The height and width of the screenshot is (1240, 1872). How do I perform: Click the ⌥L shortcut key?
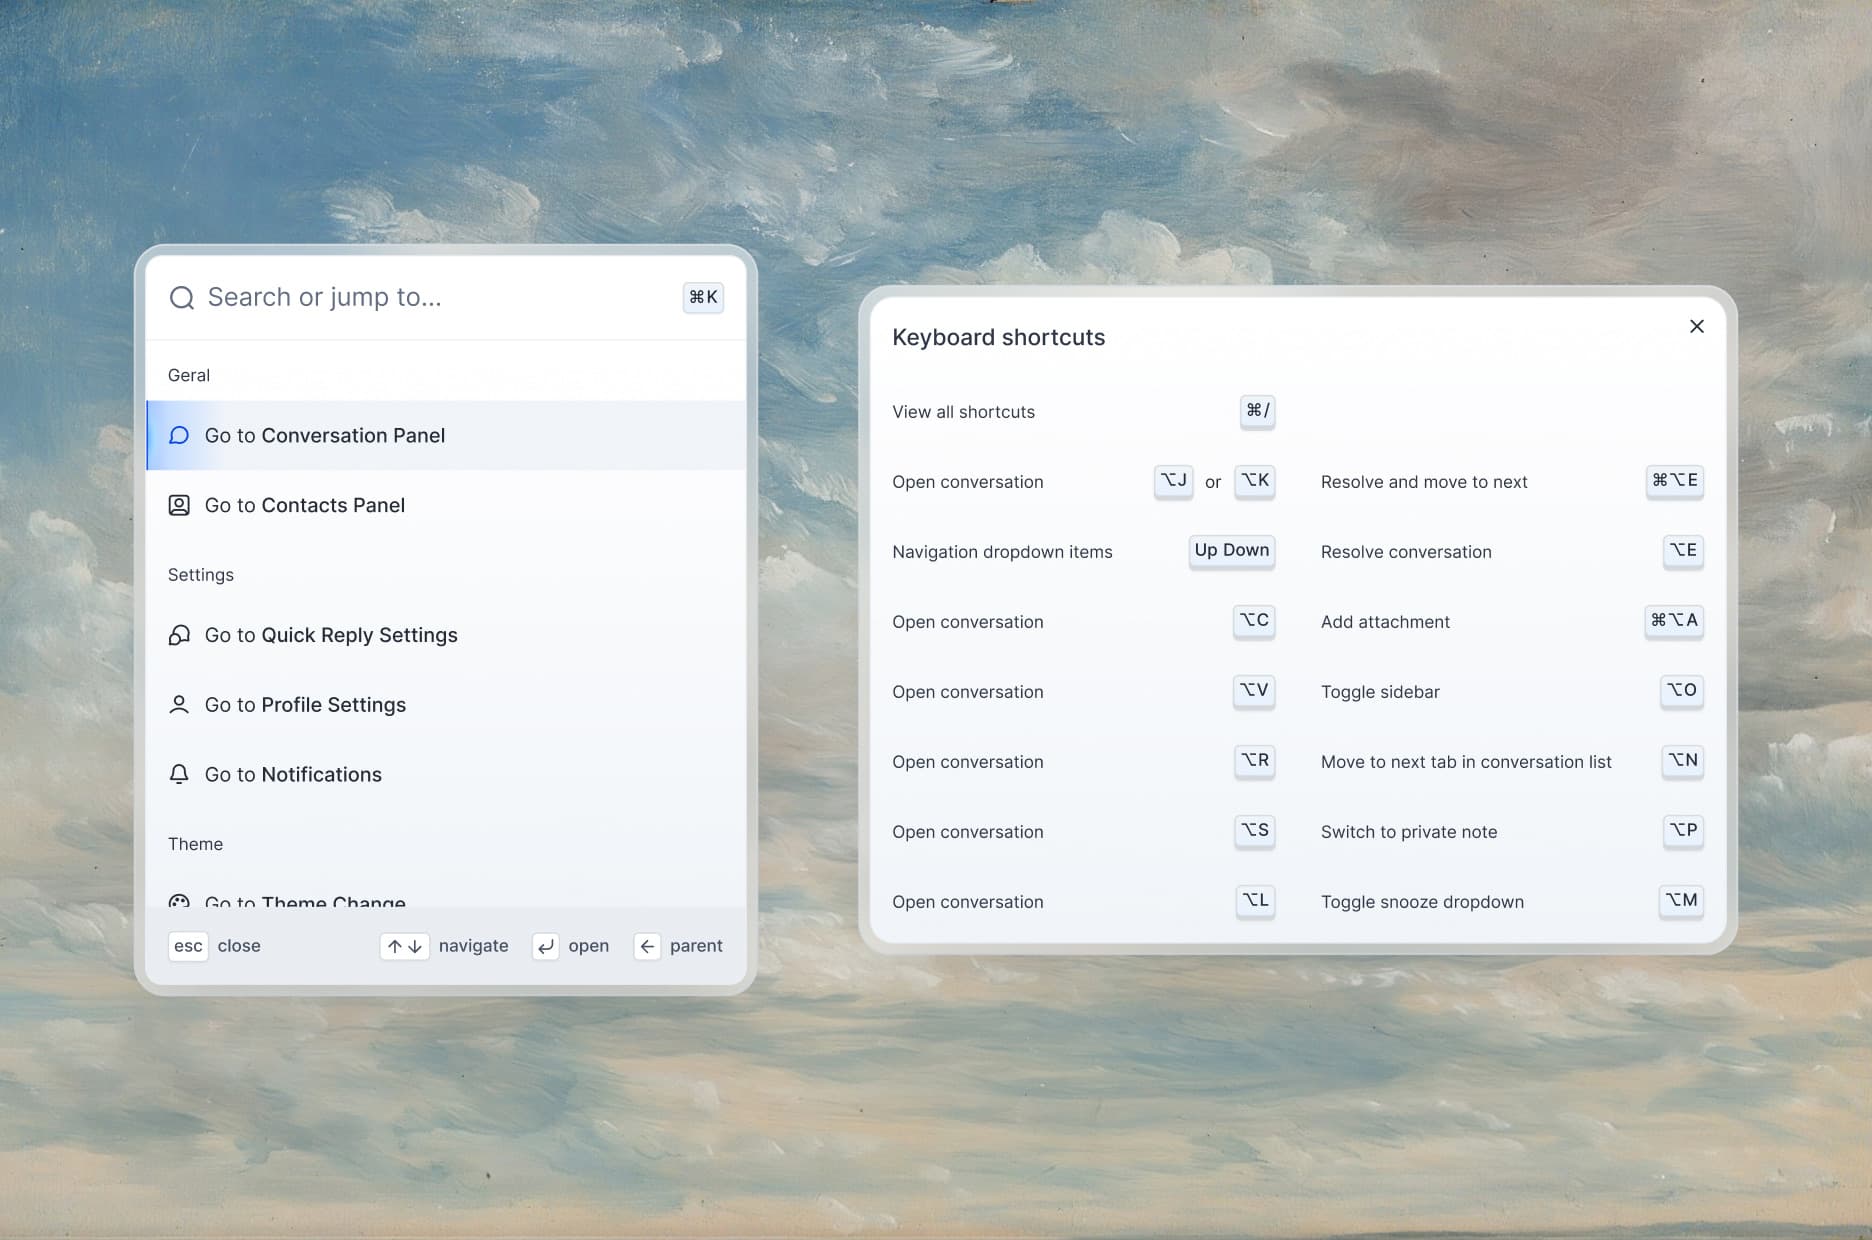(x=1255, y=901)
